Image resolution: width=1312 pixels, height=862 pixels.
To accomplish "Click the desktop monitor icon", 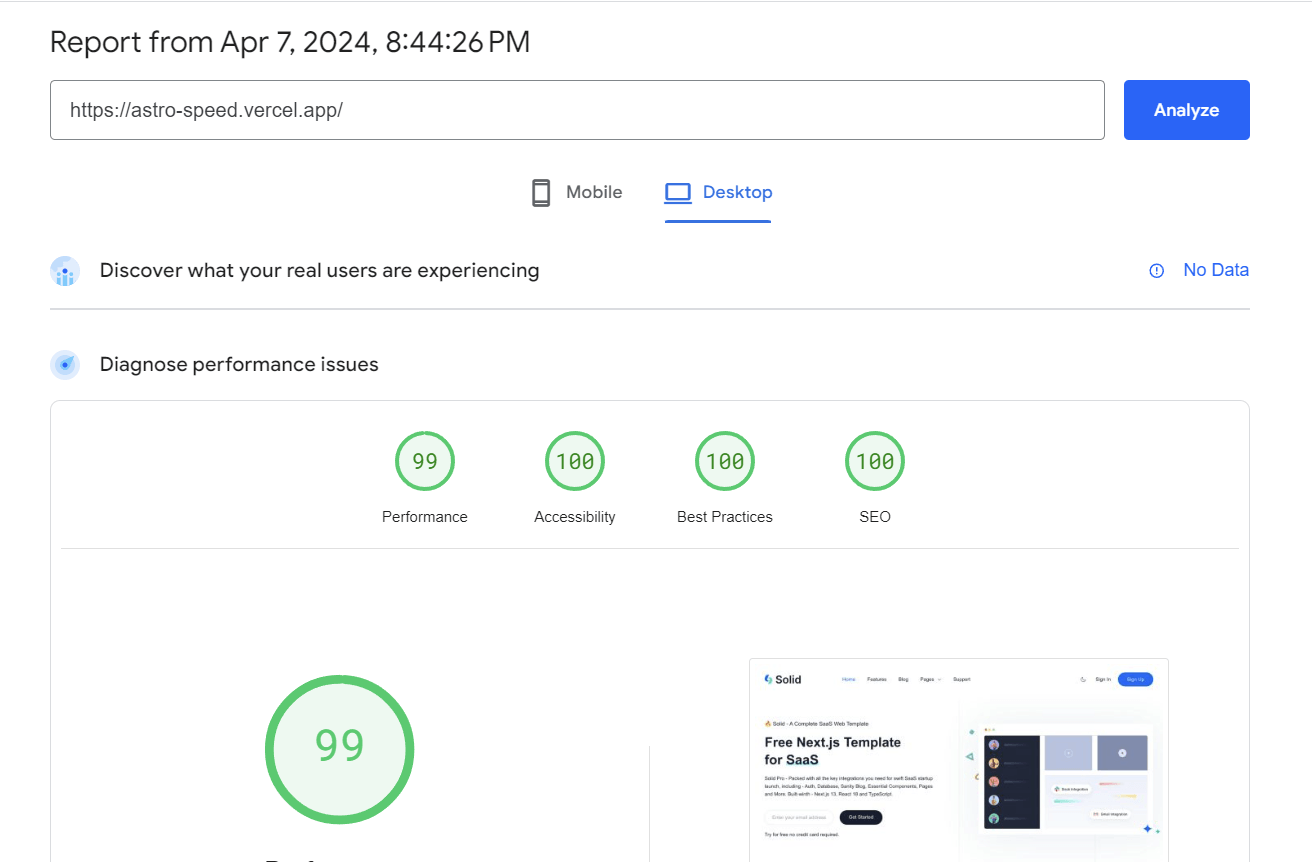I will pyautogui.click(x=678, y=192).
